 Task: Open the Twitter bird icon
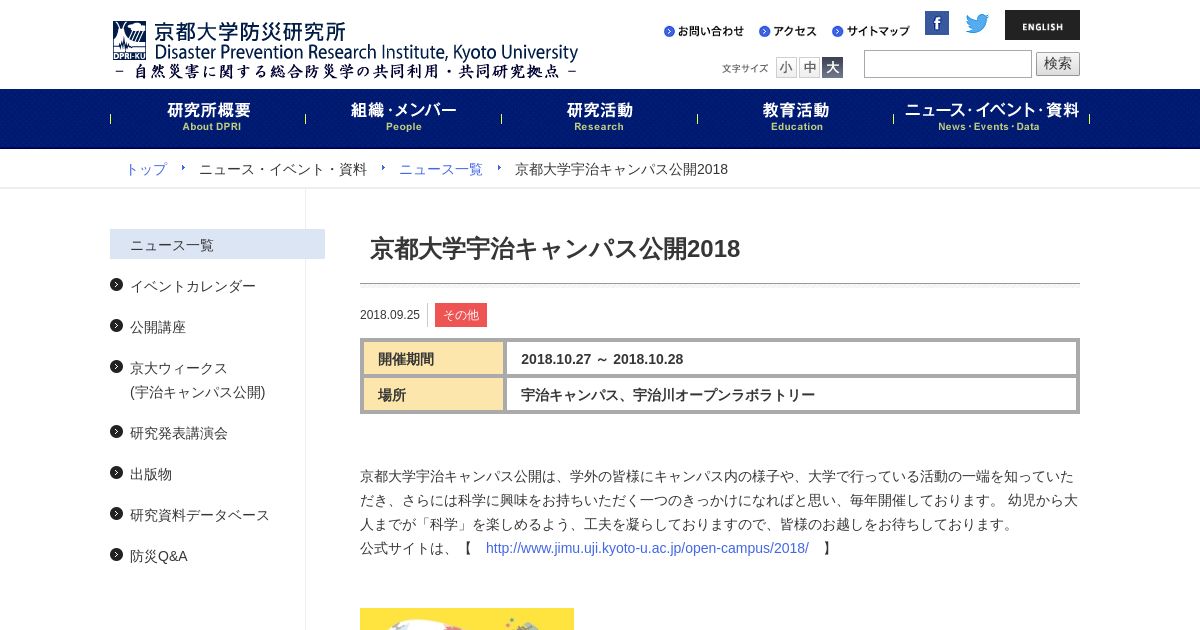[977, 23]
